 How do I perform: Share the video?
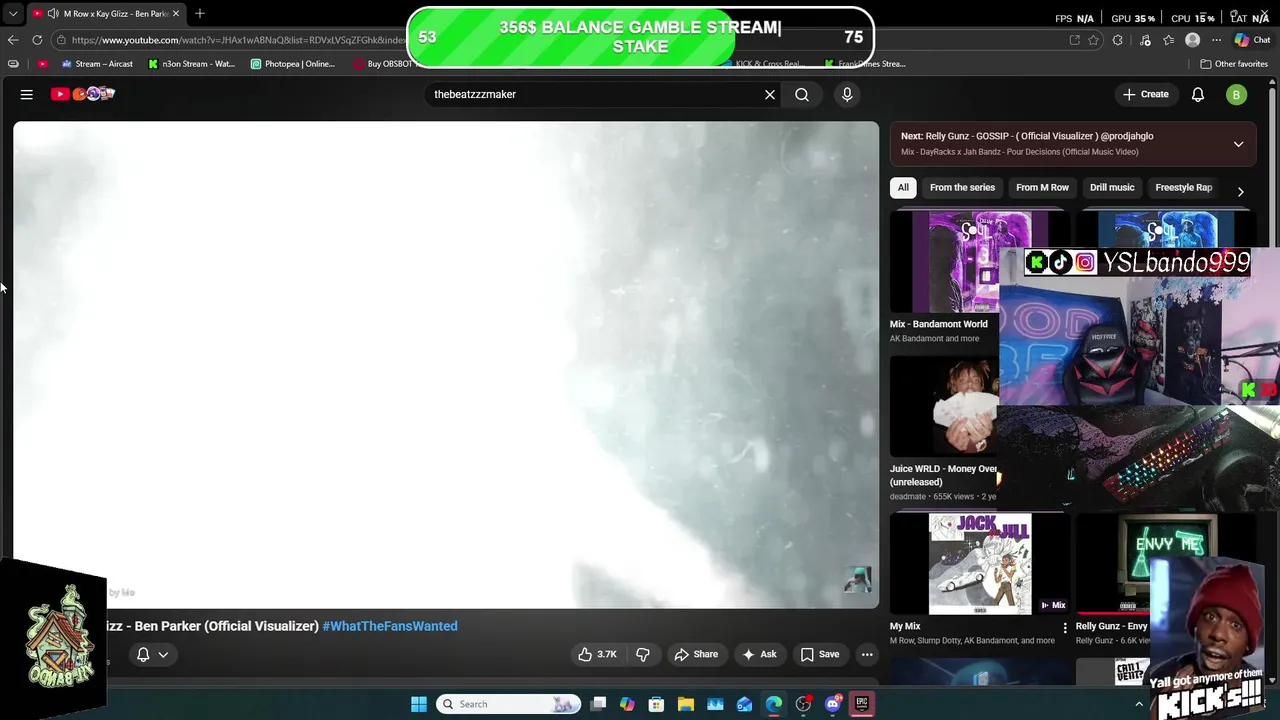coord(696,654)
